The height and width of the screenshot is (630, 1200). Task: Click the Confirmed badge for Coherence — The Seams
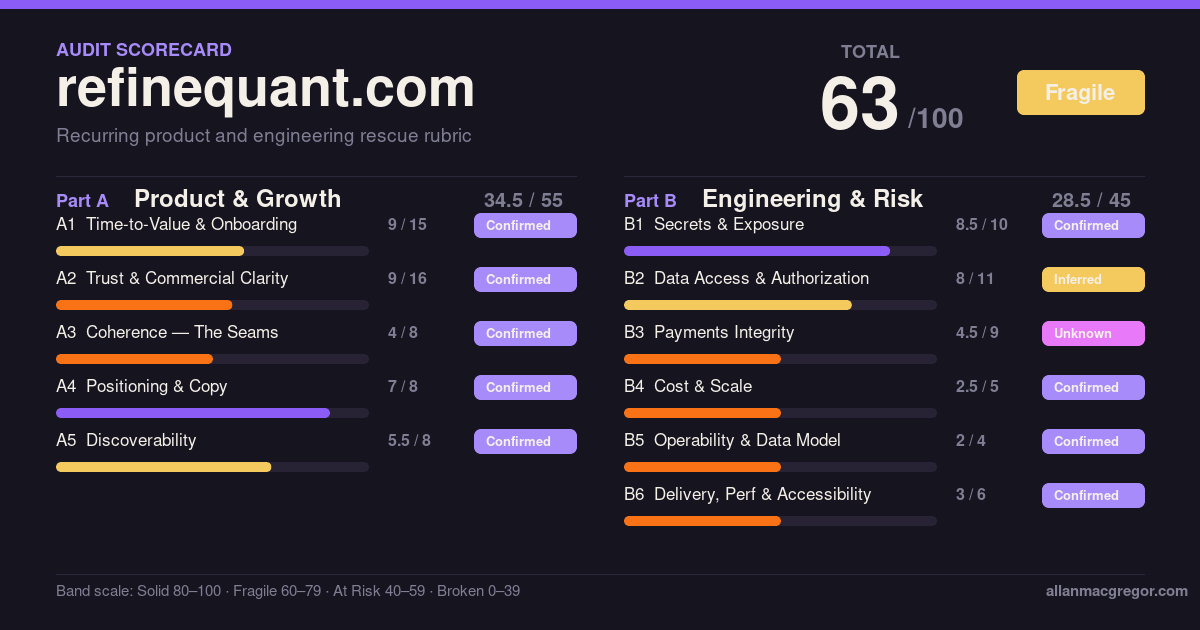pyautogui.click(x=525, y=333)
